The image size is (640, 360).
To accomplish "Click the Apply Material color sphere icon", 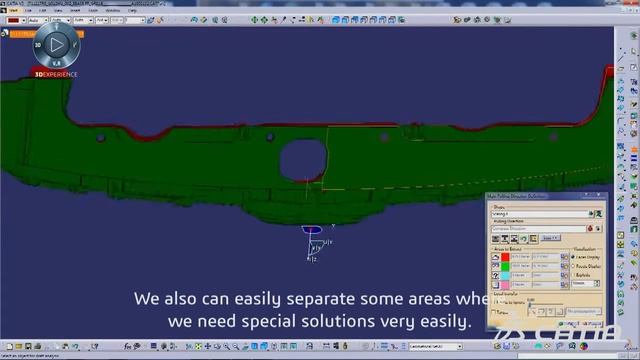I will coord(584,346).
